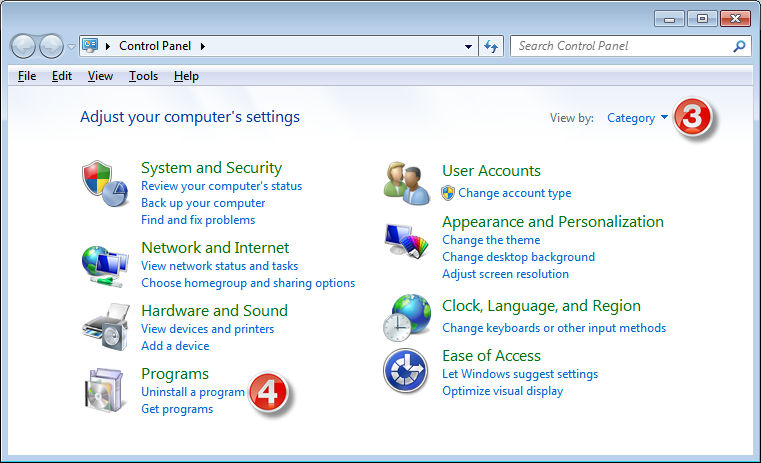Click the User Accounts people icon
This screenshot has height=463, width=761.
coord(407,183)
